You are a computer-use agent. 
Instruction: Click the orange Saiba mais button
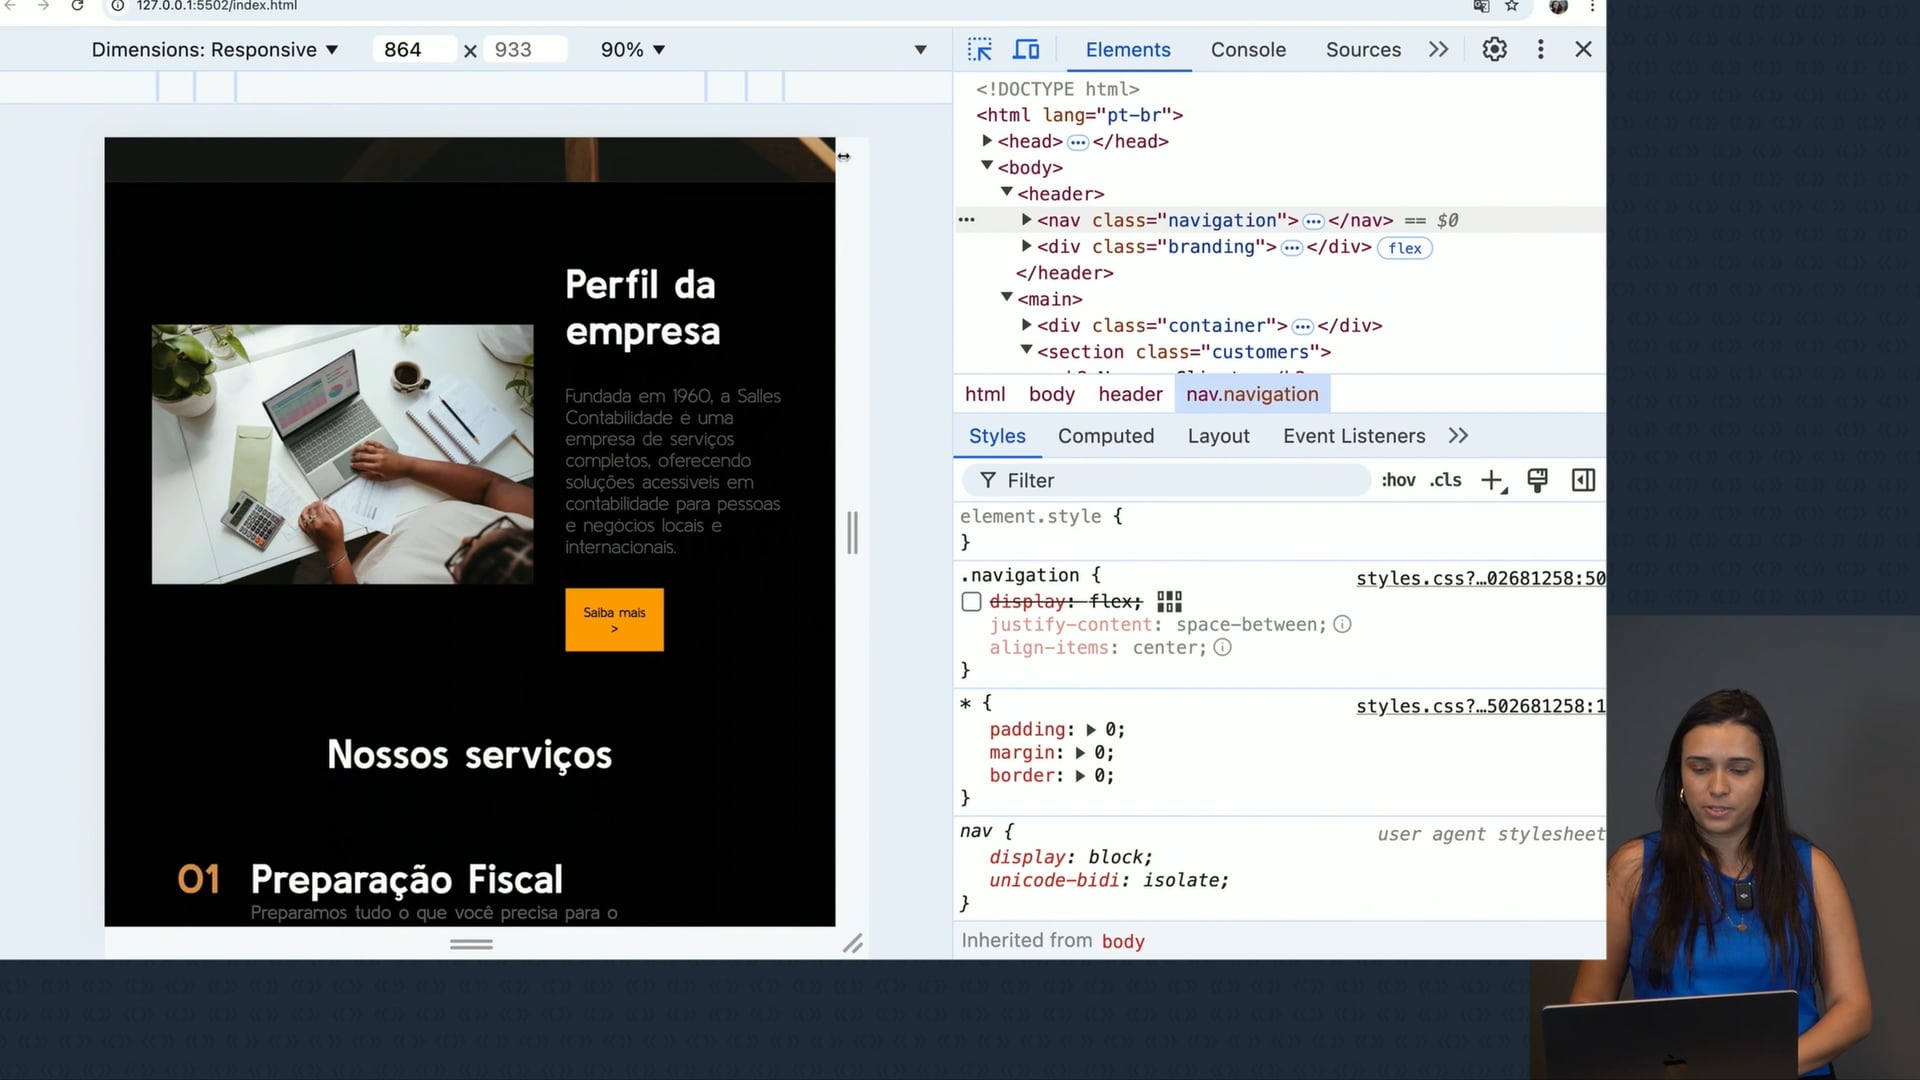[x=614, y=620]
